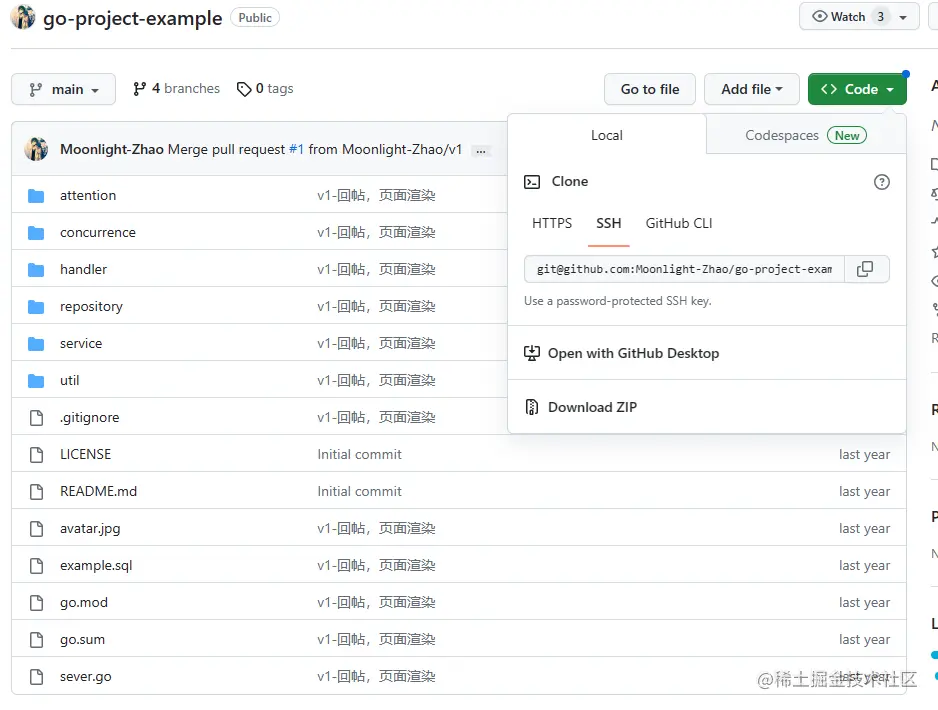Image resolution: width=938 pixels, height=710 pixels.
Task: Click the SSH clone URL field
Action: pyautogui.click(x=684, y=269)
